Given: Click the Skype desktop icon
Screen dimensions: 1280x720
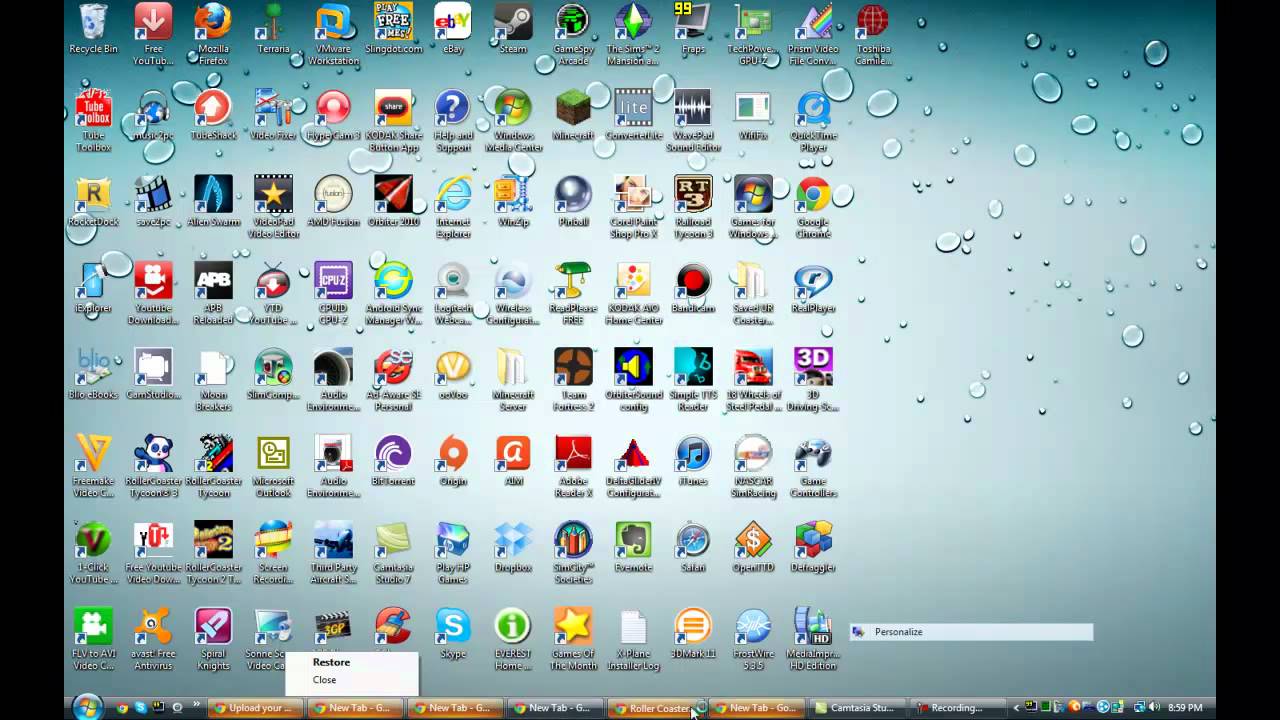Looking at the screenshot, I should tap(453, 633).
